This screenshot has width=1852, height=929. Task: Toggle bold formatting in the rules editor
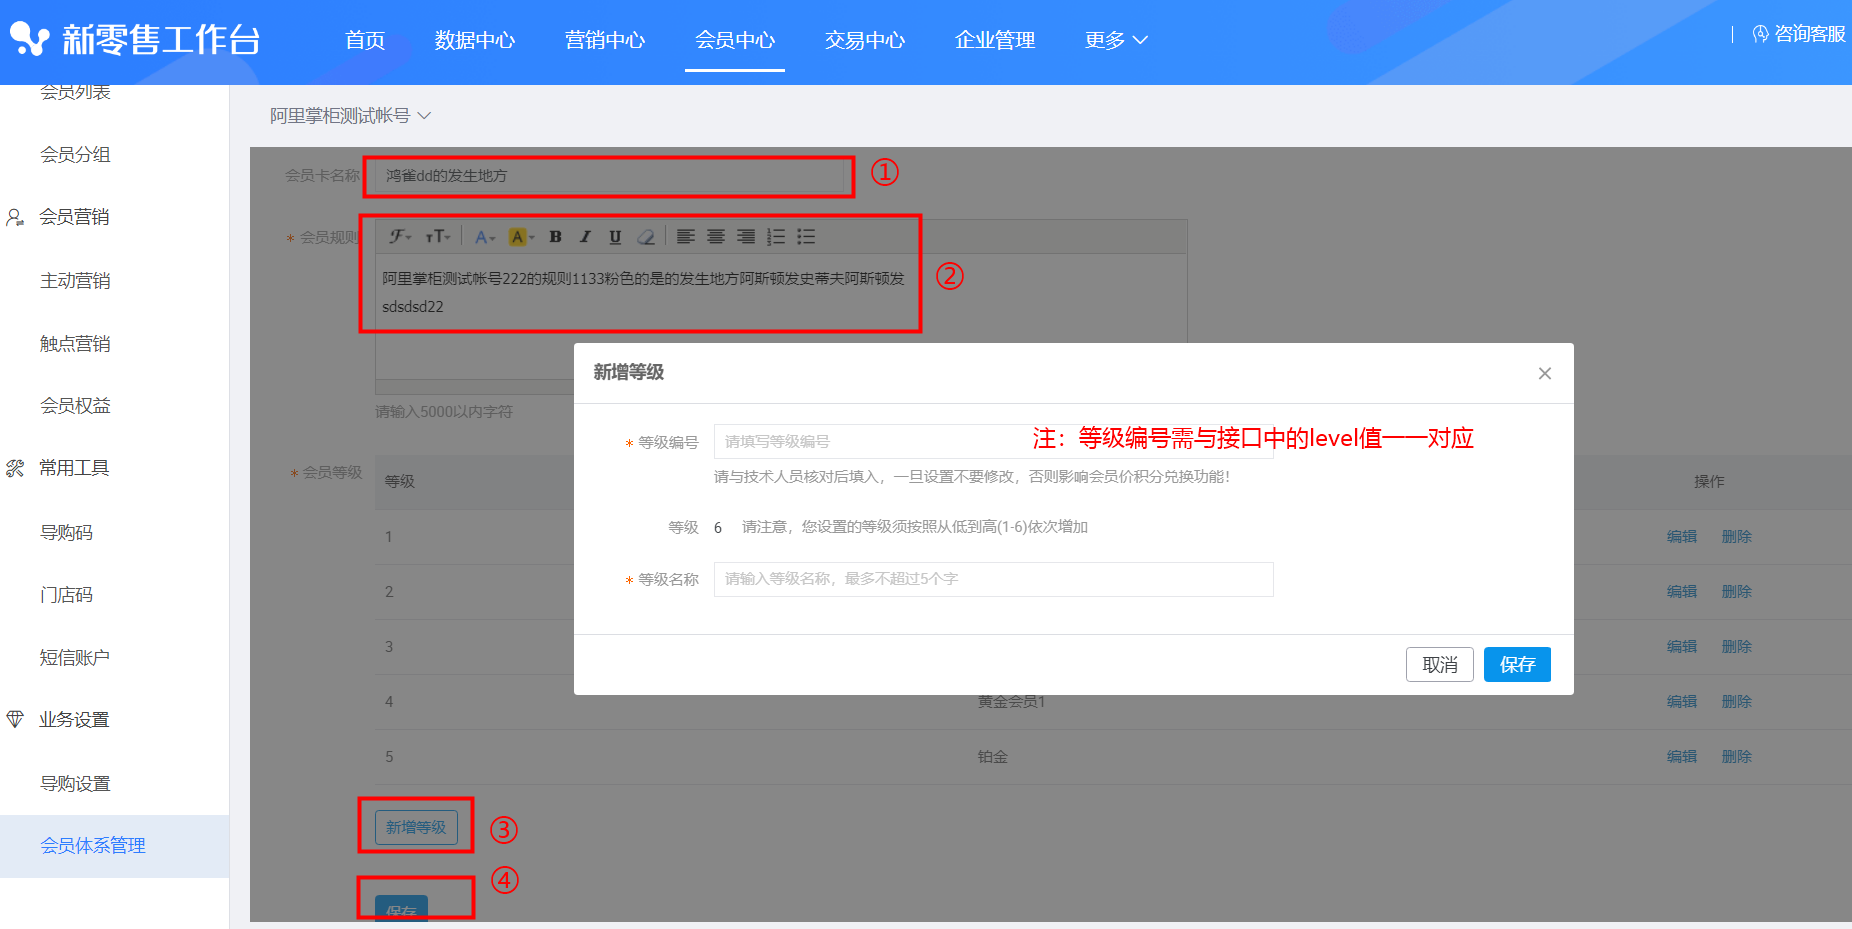click(x=555, y=237)
